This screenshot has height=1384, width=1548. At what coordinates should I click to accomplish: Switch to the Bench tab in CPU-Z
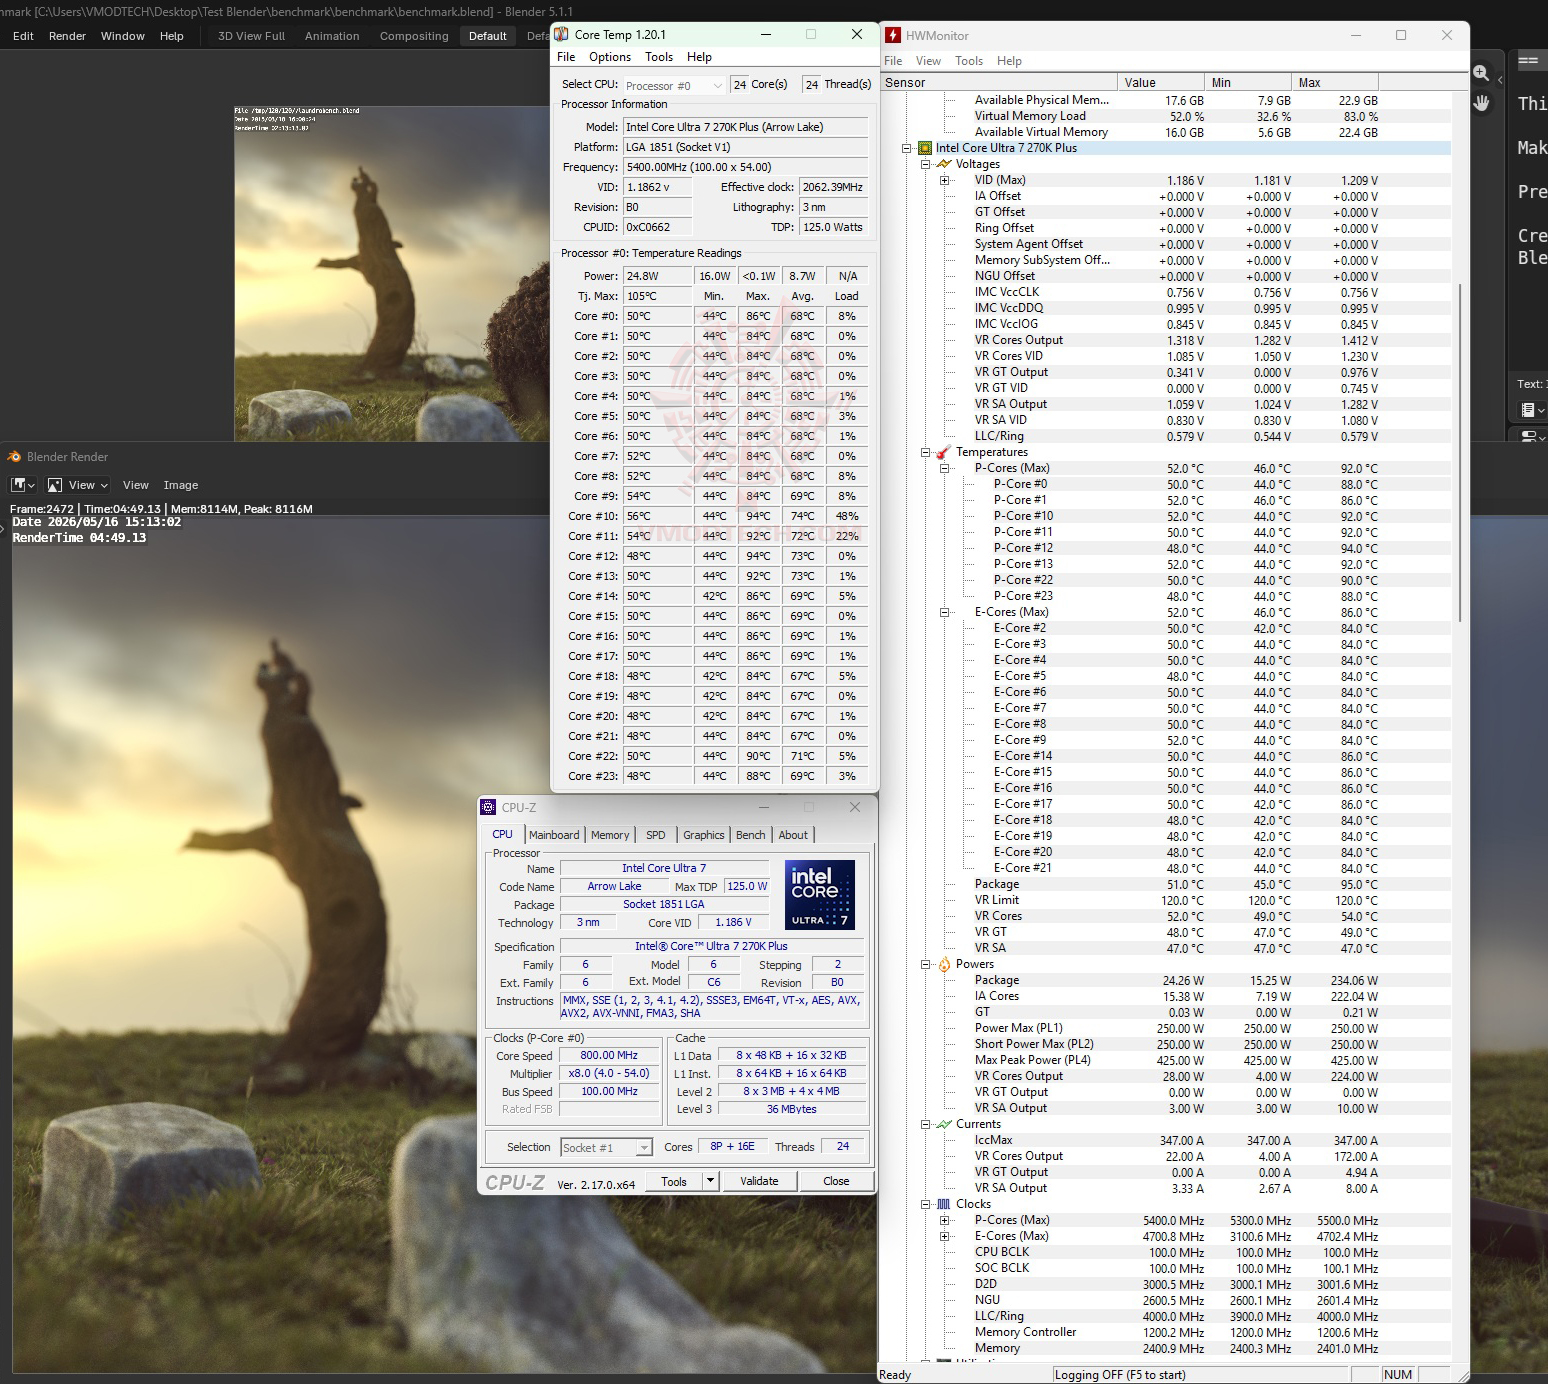(x=751, y=835)
